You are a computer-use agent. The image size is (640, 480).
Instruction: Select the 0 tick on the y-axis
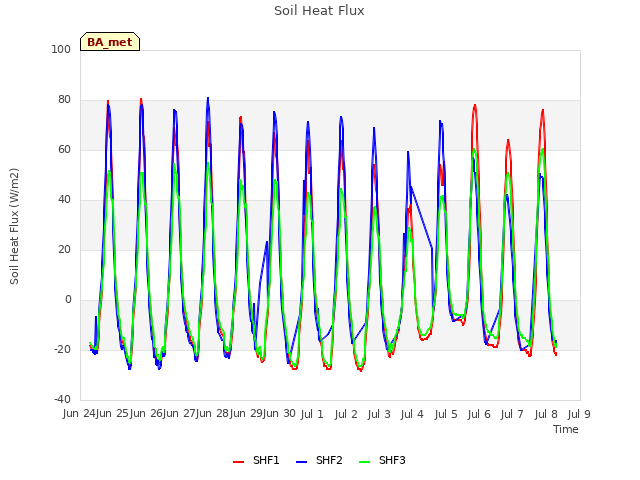[68, 300]
